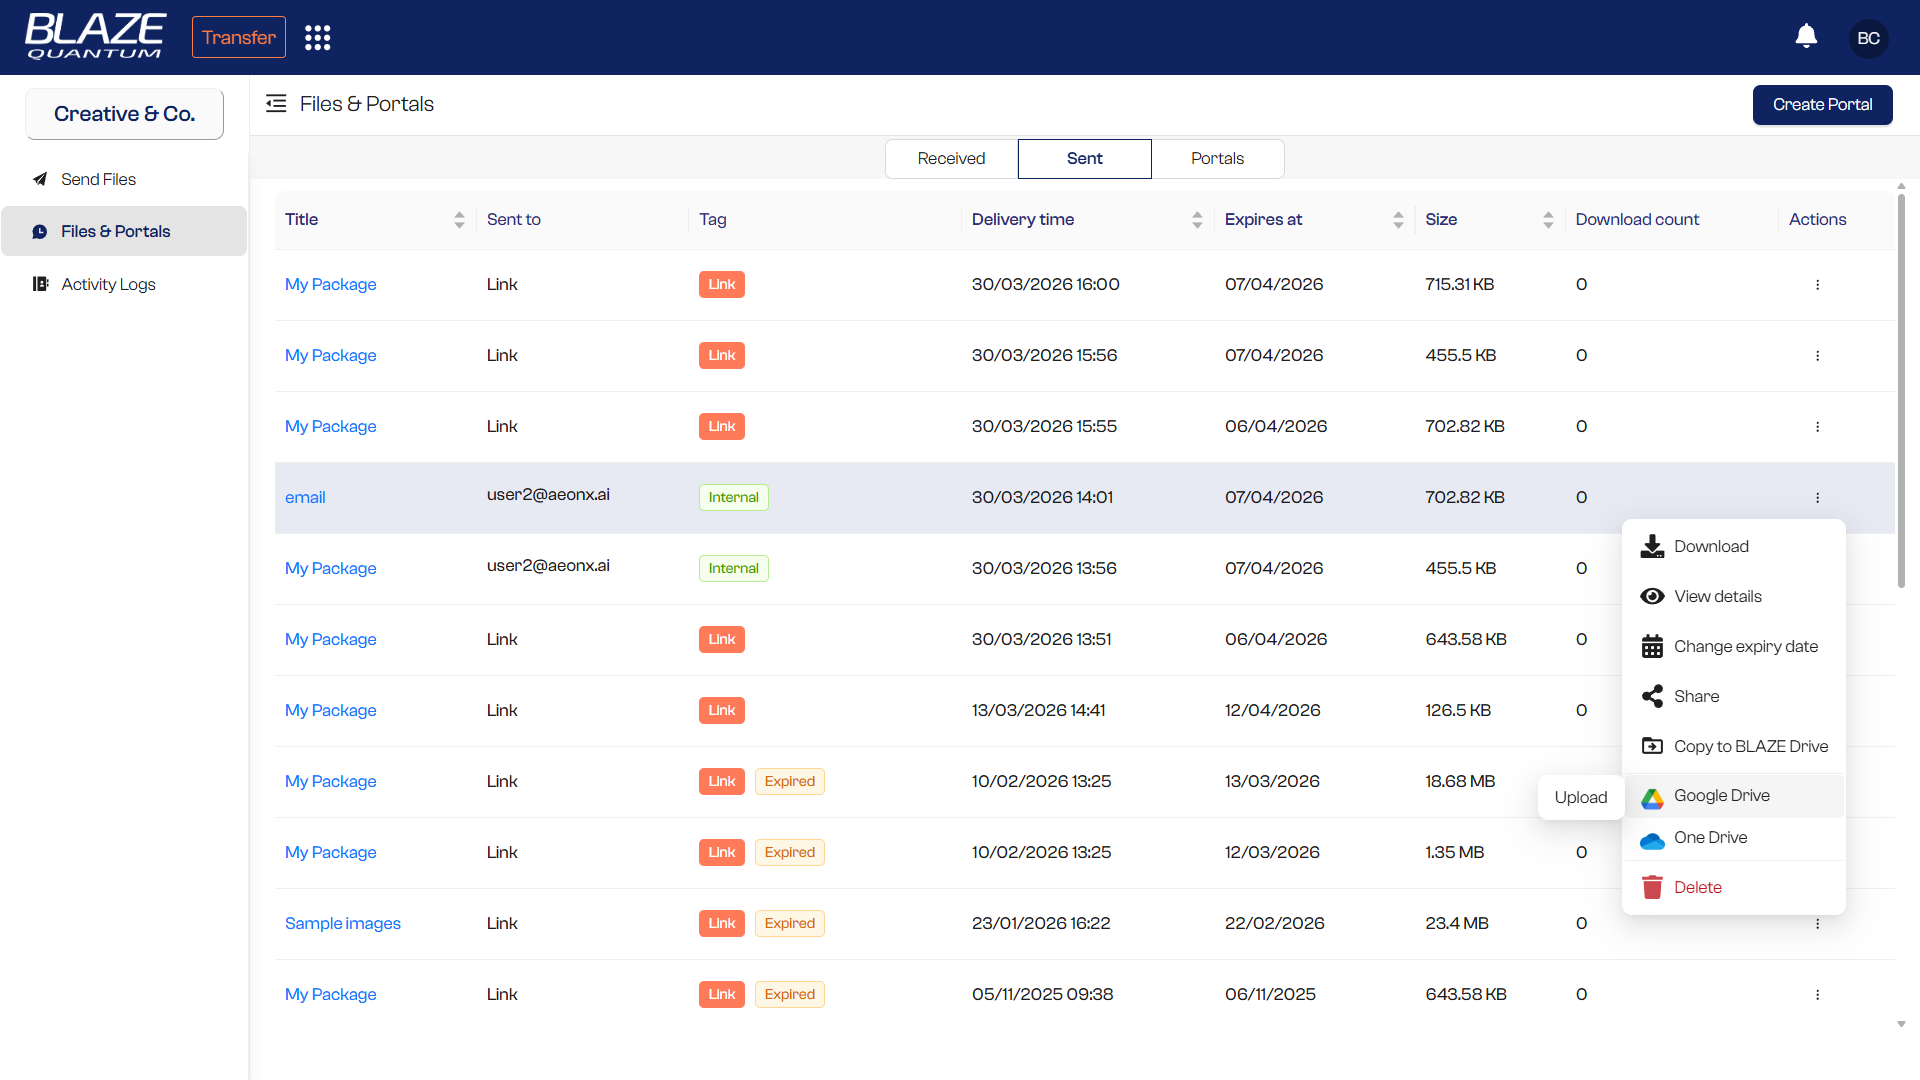The width and height of the screenshot is (1920, 1080).
Task: Open the BC profile avatar
Action: 1868,37
